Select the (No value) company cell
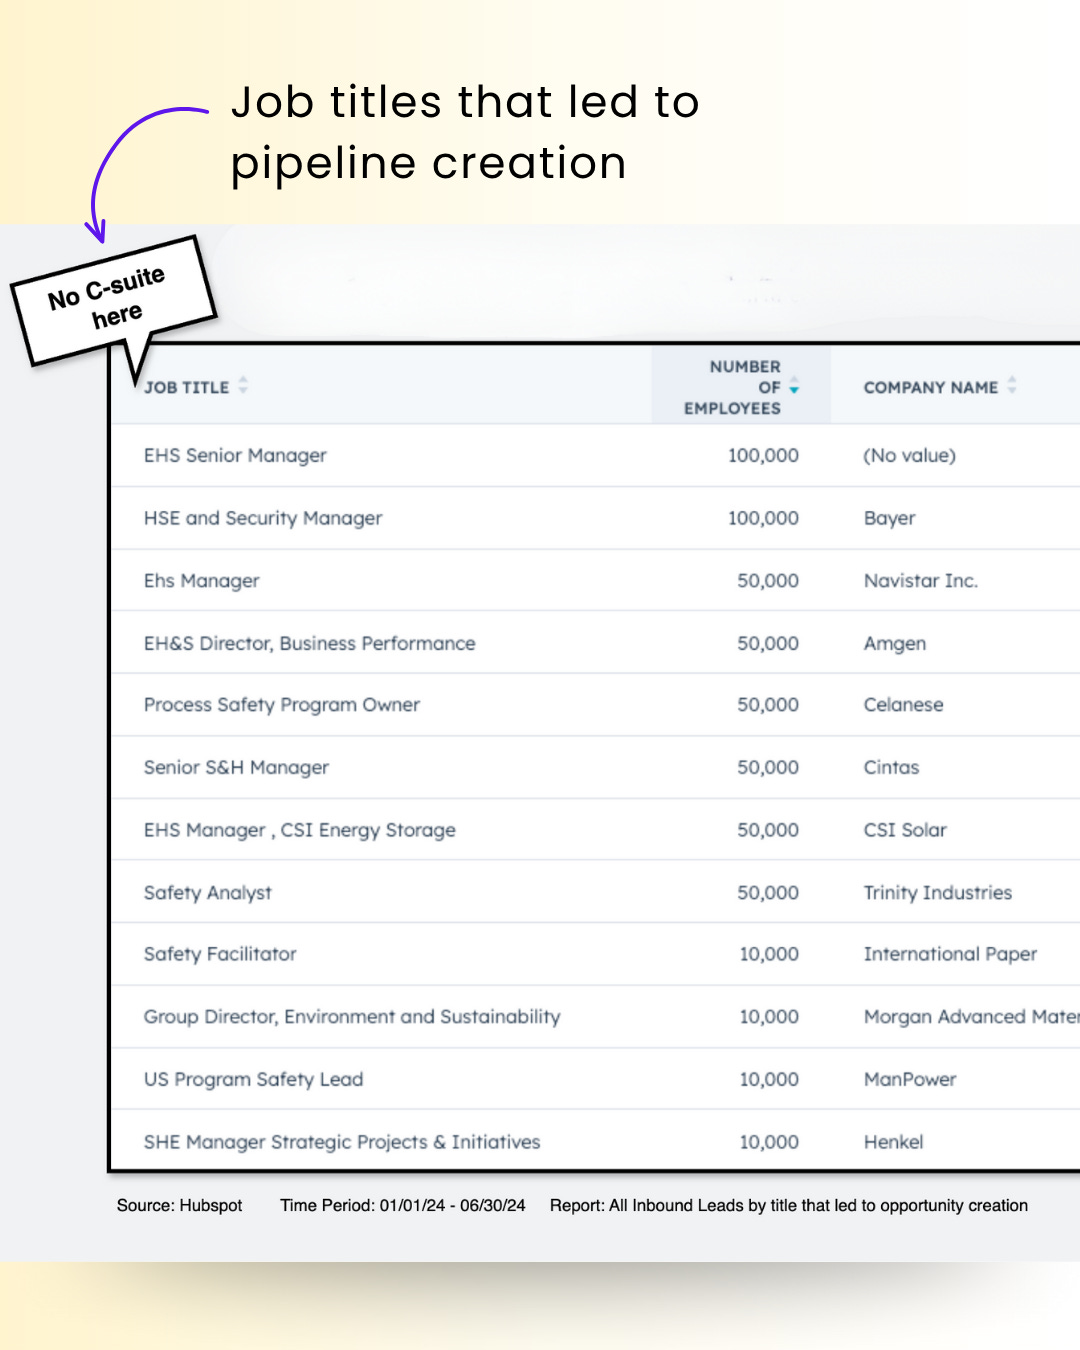This screenshot has width=1080, height=1350. 909,456
